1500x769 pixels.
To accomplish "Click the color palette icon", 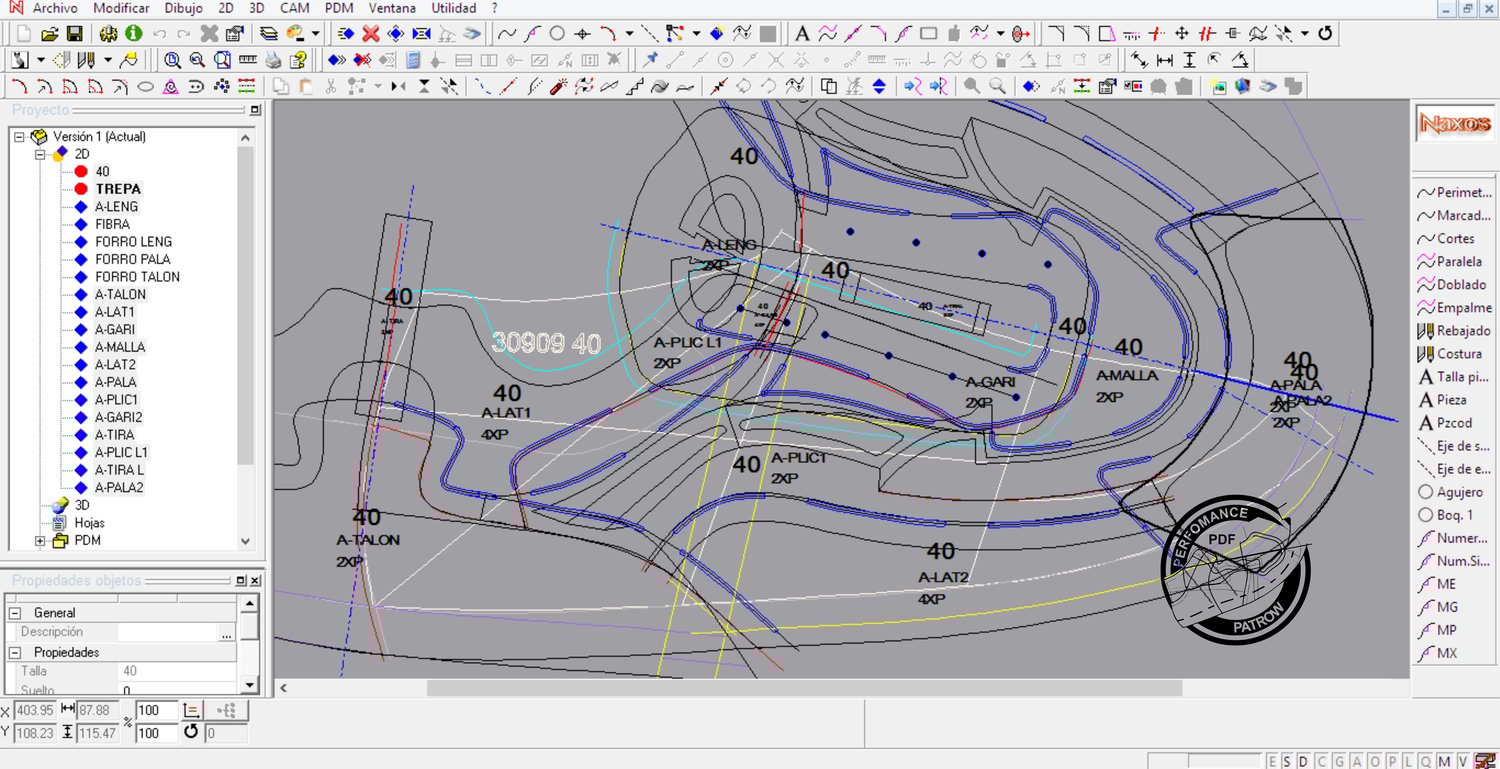I will click(296, 34).
